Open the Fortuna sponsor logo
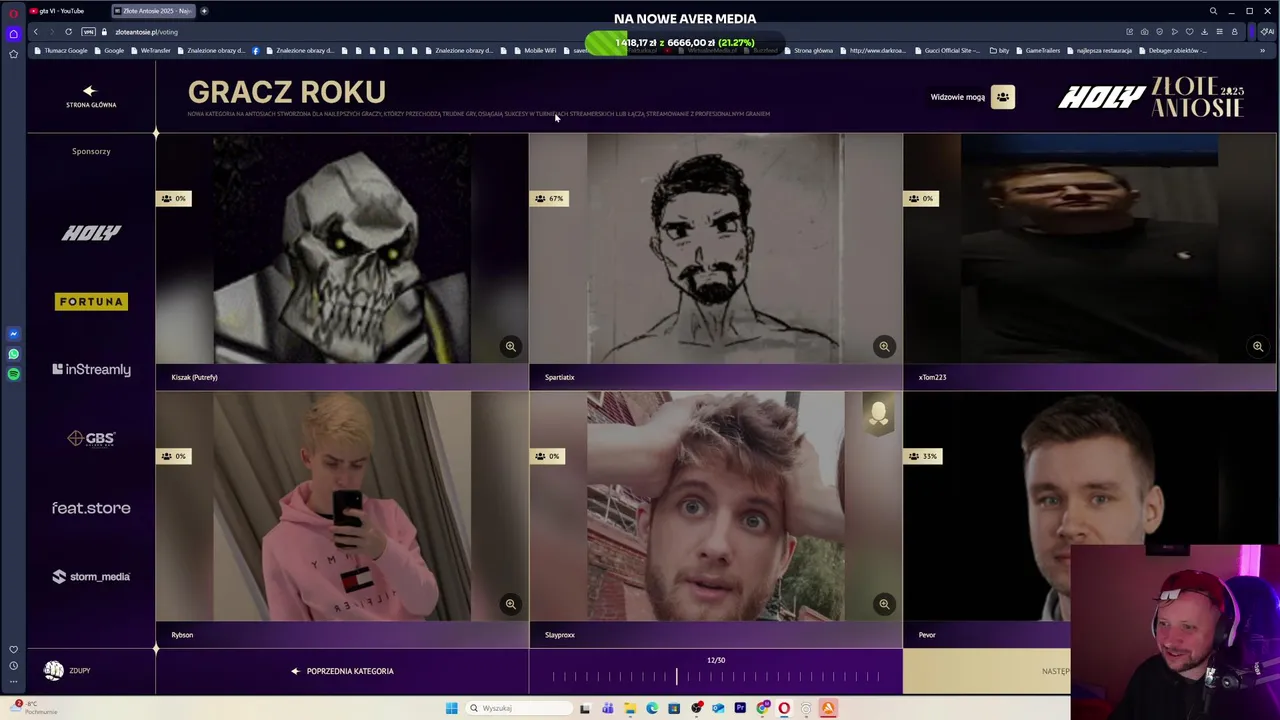 [91, 301]
